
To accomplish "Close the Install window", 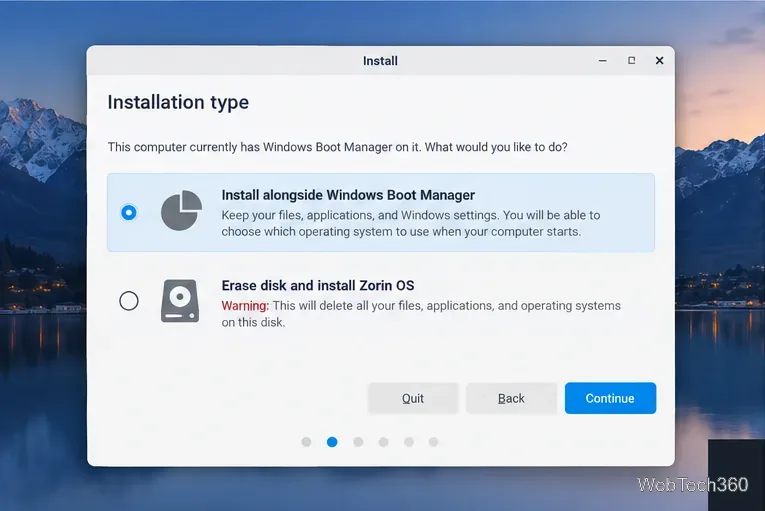I will tap(659, 61).
